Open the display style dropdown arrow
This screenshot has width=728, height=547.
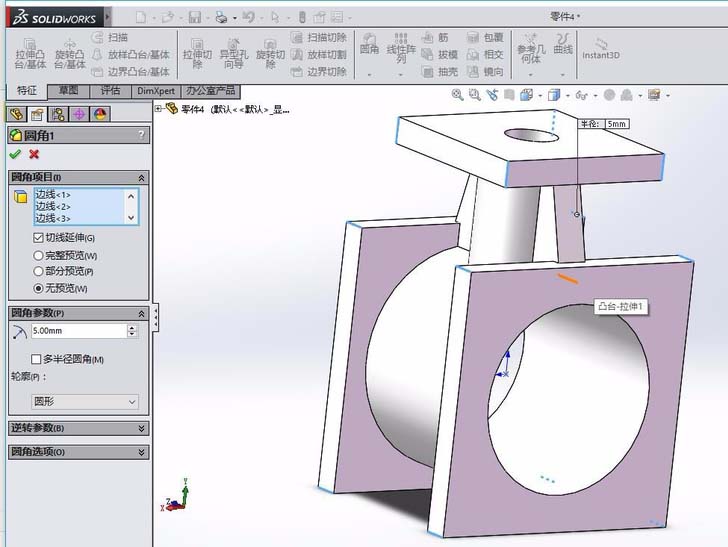tap(567, 96)
